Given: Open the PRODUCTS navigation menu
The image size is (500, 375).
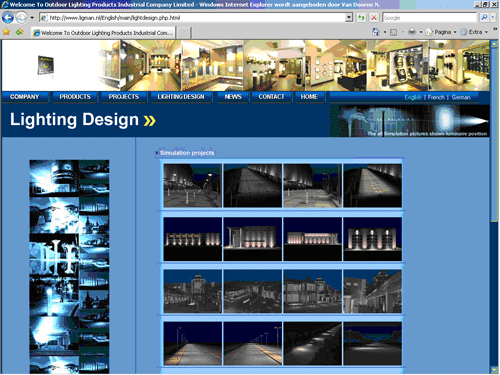Looking at the screenshot, I should (75, 97).
